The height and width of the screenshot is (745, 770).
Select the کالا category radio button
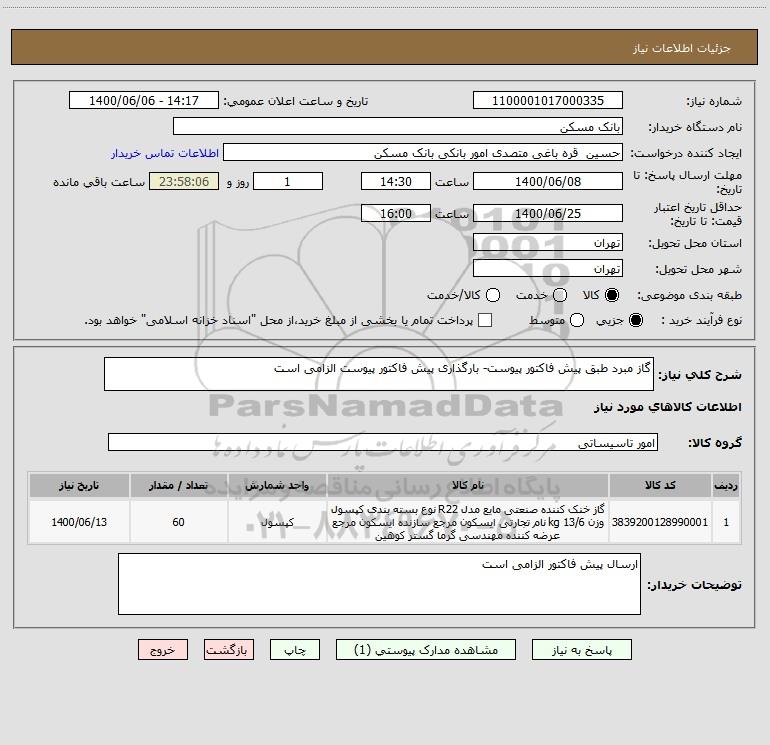(612, 295)
